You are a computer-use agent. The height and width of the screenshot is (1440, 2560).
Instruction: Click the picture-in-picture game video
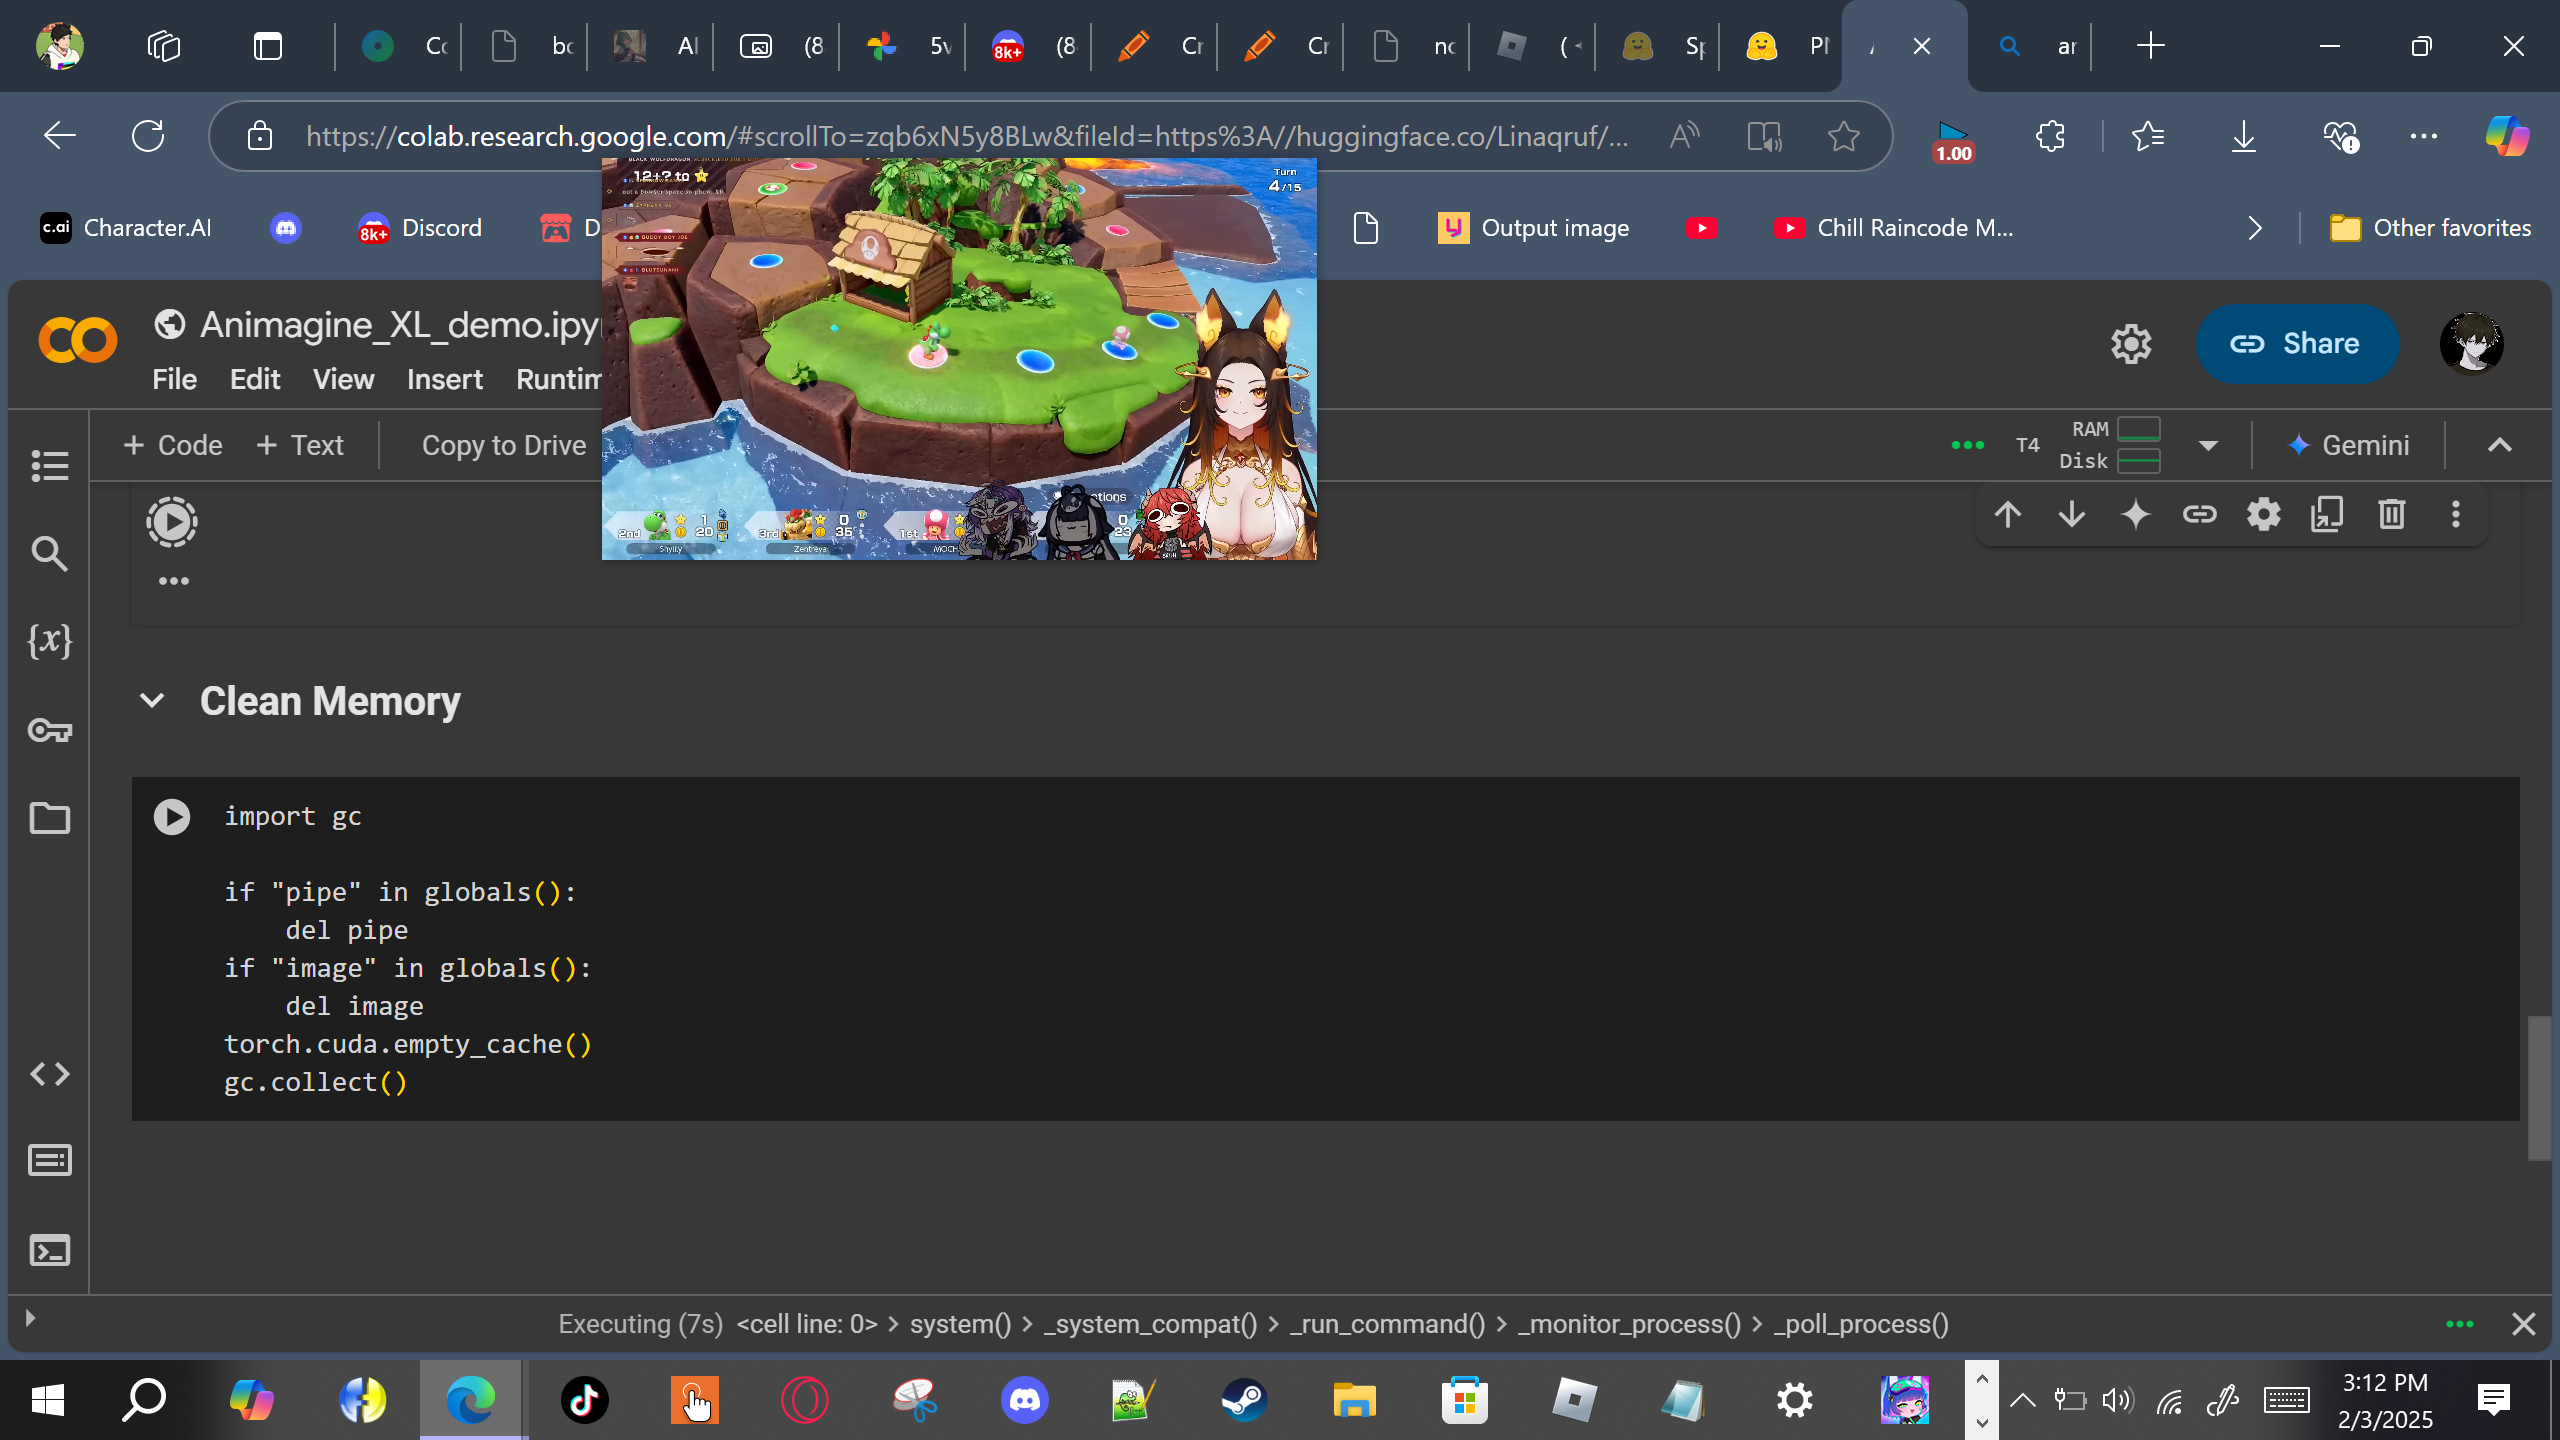coord(959,359)
